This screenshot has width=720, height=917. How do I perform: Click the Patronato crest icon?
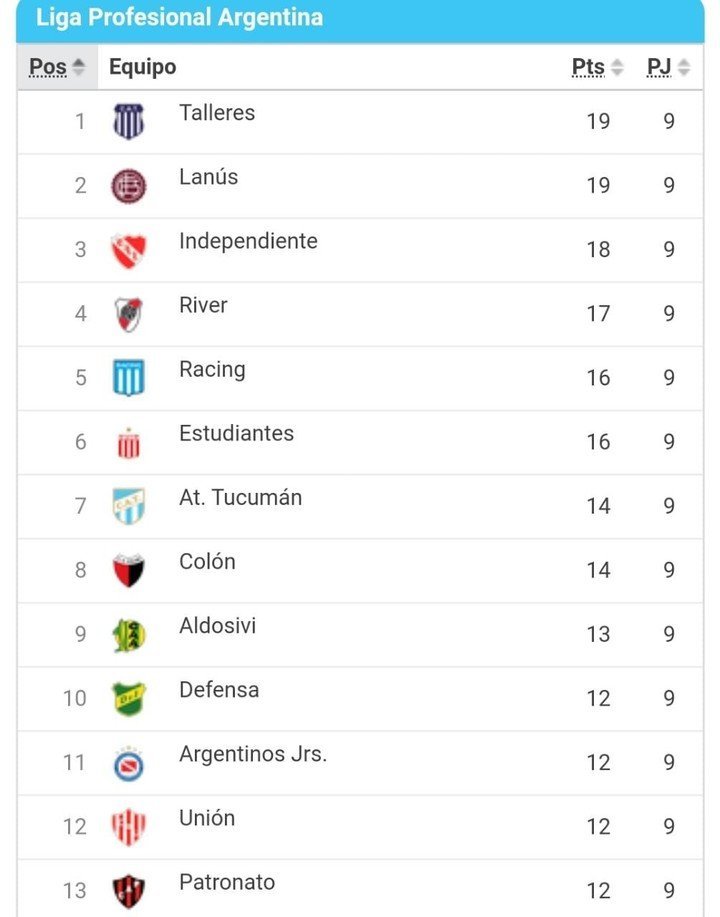(x=128, y=890)
